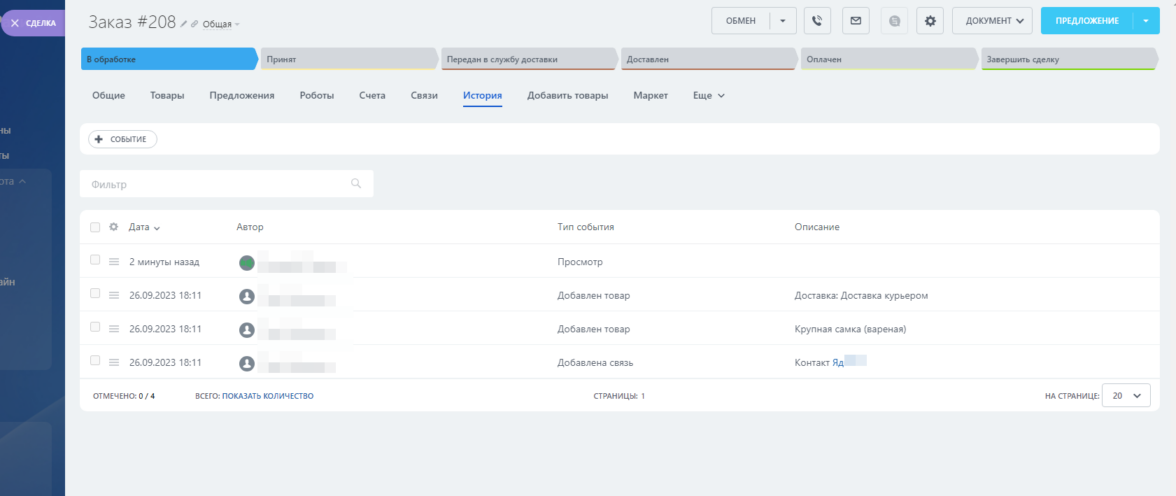Click the envelope email icon
Screen dimensions: 1176x496
pos(854,20)
